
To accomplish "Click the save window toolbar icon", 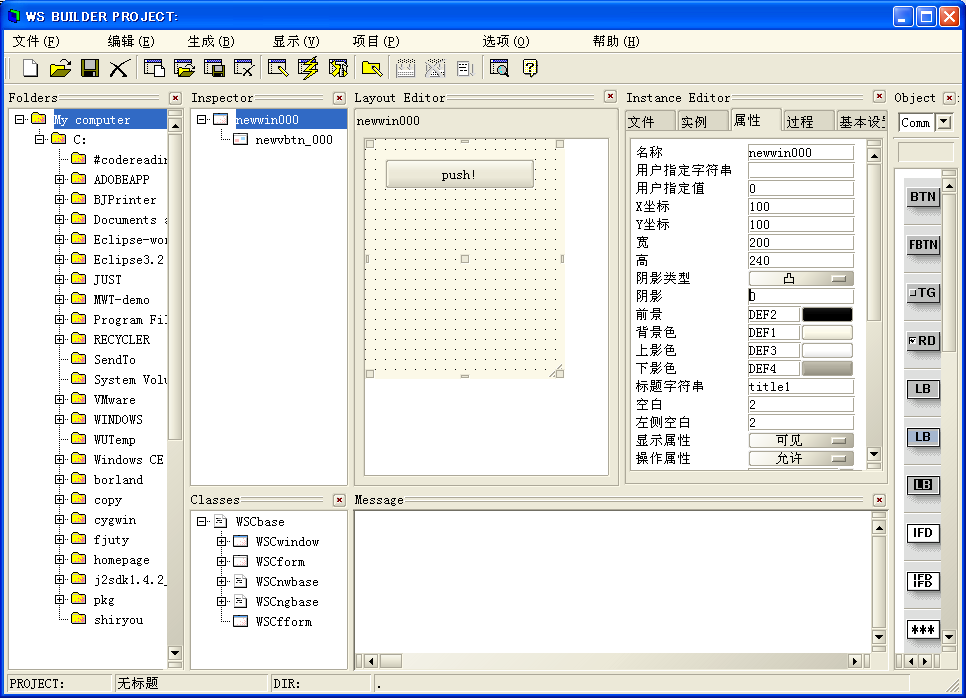I will point(214,68).
